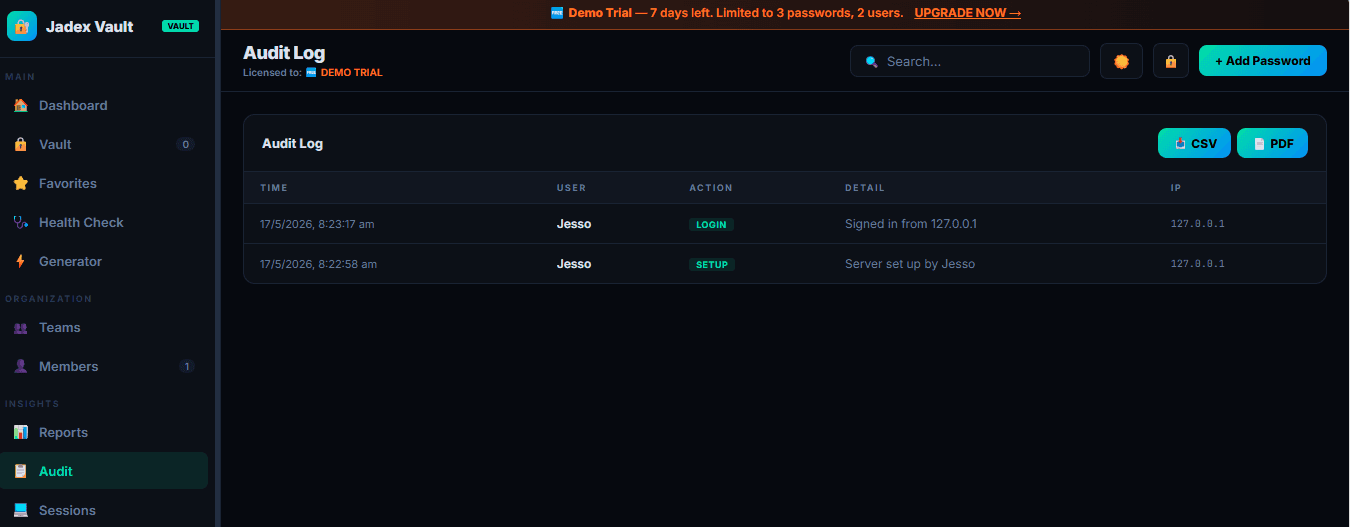The height and width of the screenshot is (527, 1351).
Task: Click the VAULT badge next to app name
Action: click(181, 26)
